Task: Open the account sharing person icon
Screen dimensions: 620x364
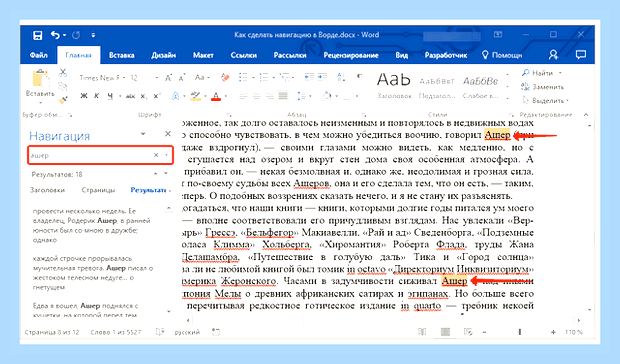Action: click(x=553, y=55)
